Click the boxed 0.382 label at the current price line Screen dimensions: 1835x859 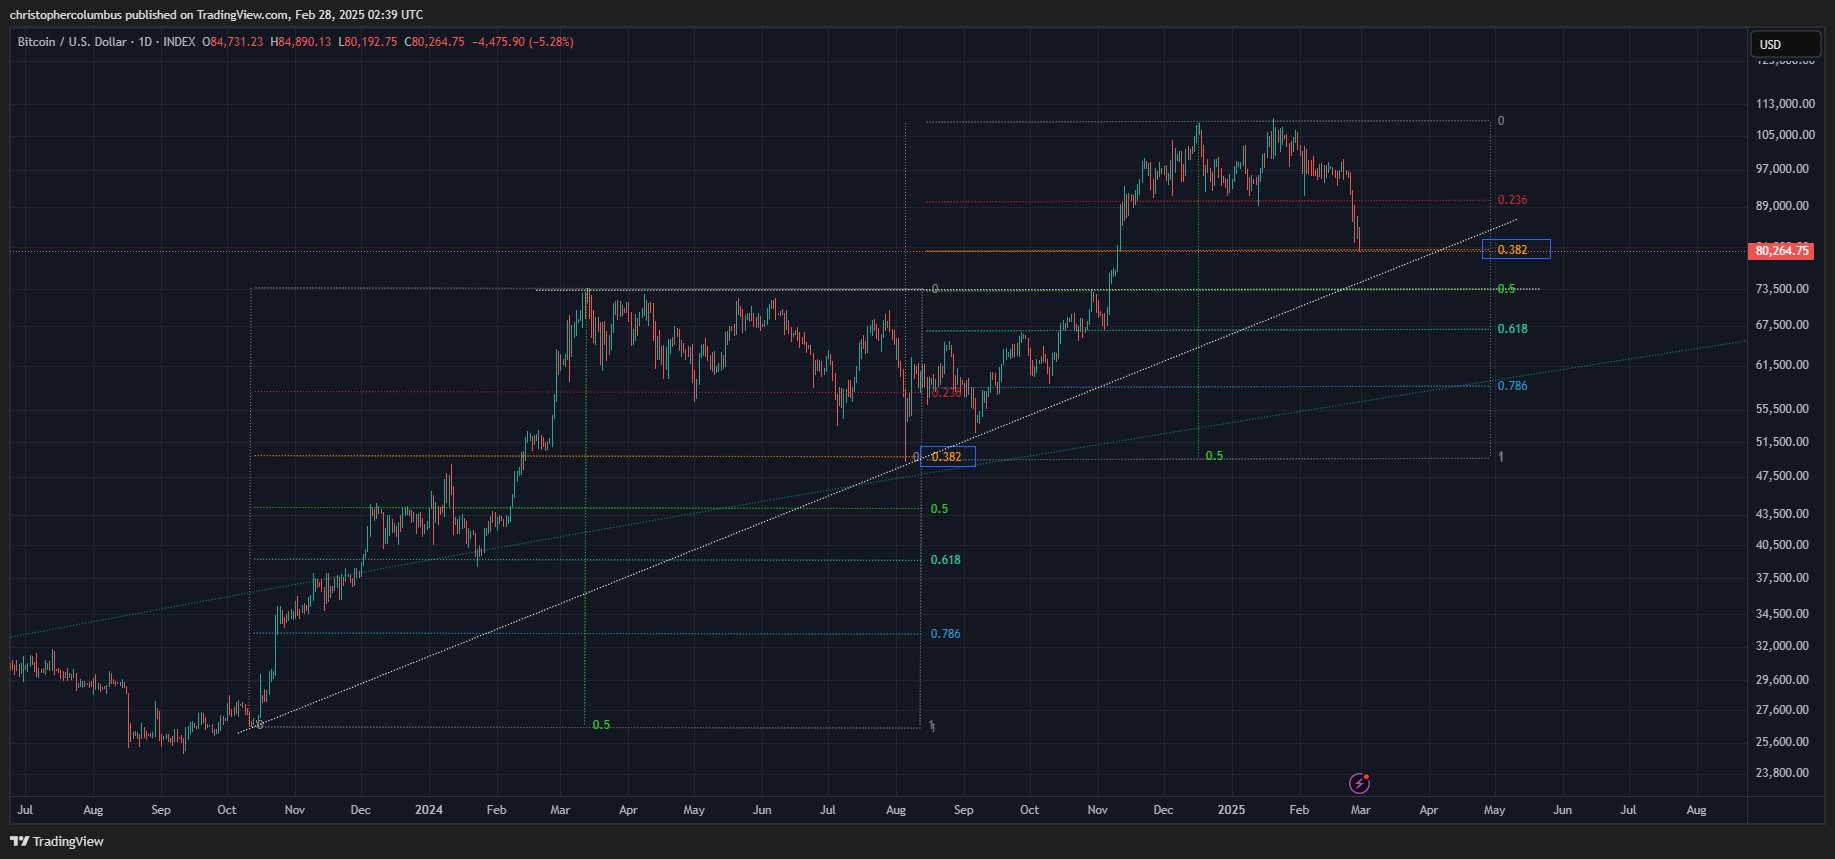click(x=1516, y=250)
